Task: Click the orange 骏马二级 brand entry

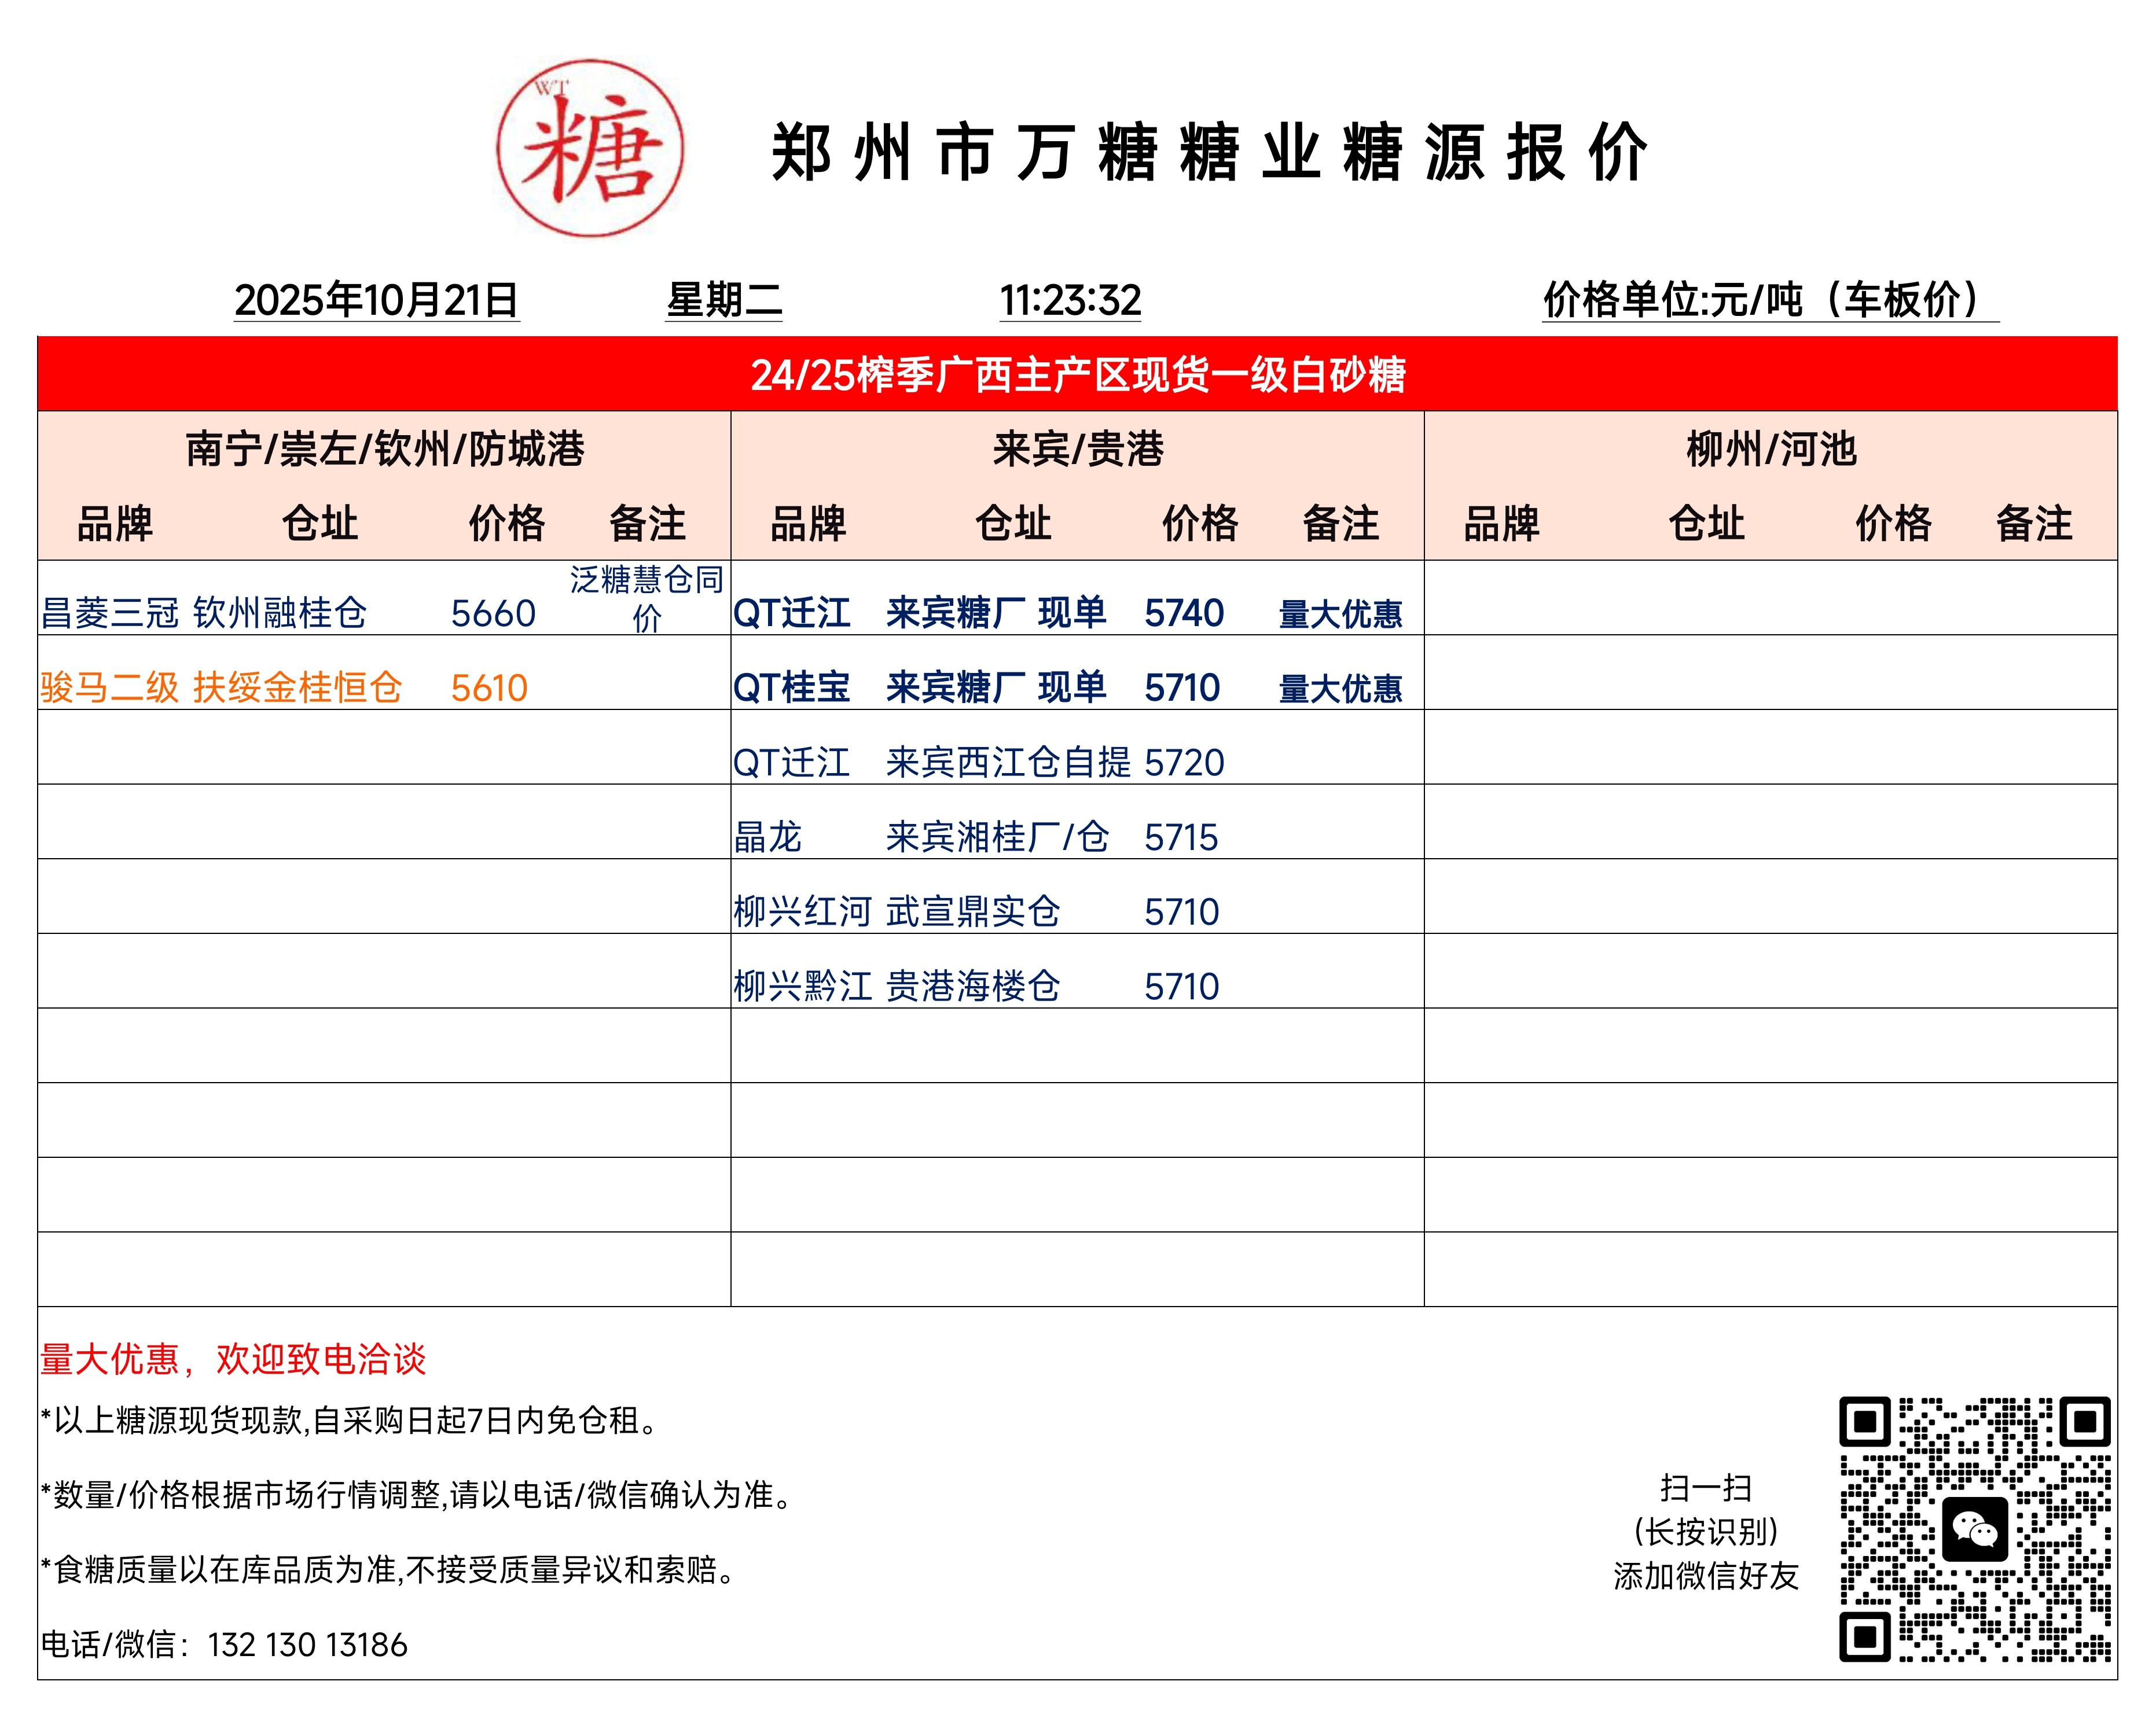Action: point(110,688)
